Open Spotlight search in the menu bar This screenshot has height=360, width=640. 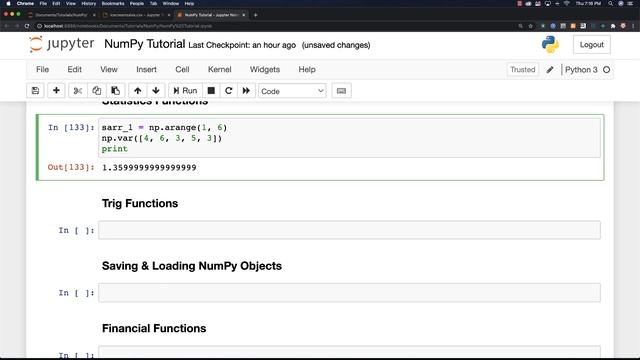[610, 3]
